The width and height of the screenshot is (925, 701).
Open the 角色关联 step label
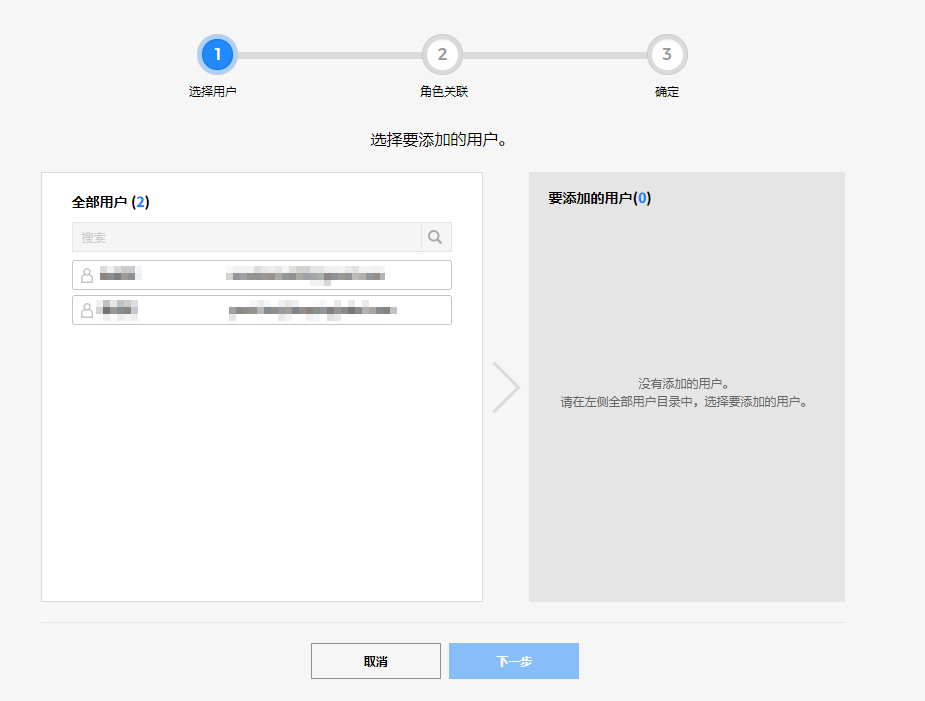[x=443, y=92]
